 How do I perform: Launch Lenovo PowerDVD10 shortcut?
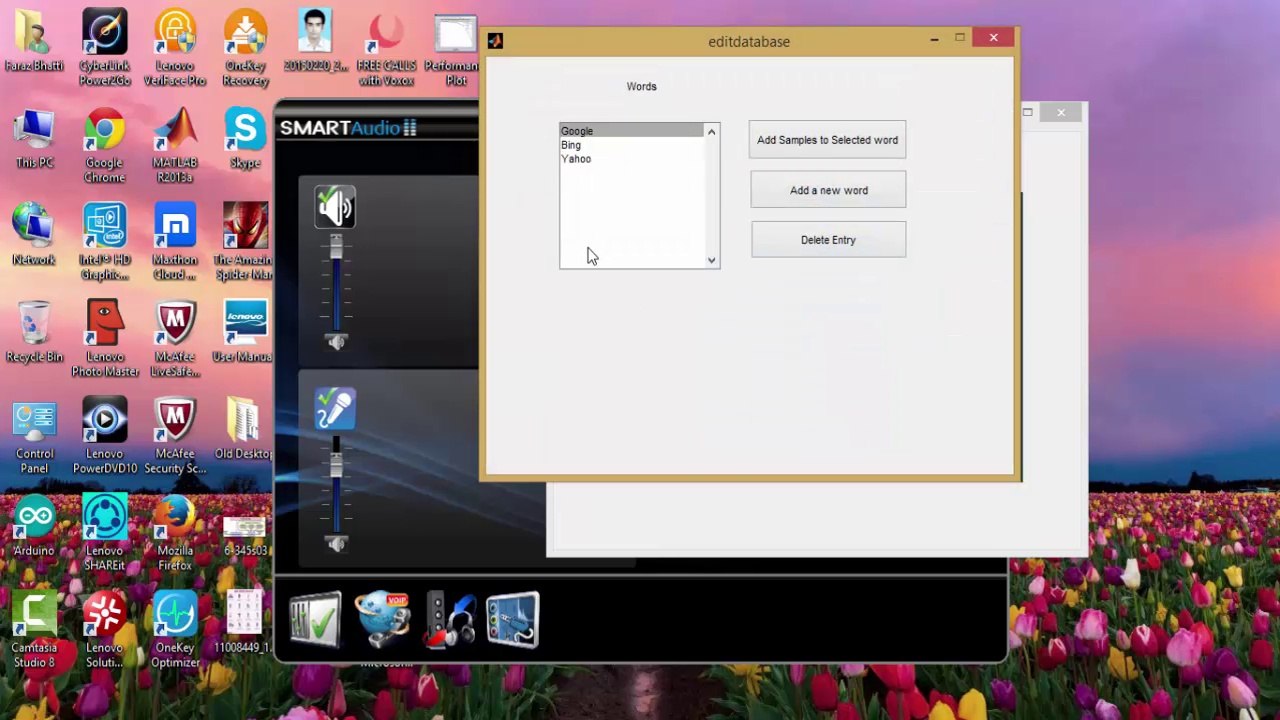tap(105, 436)
